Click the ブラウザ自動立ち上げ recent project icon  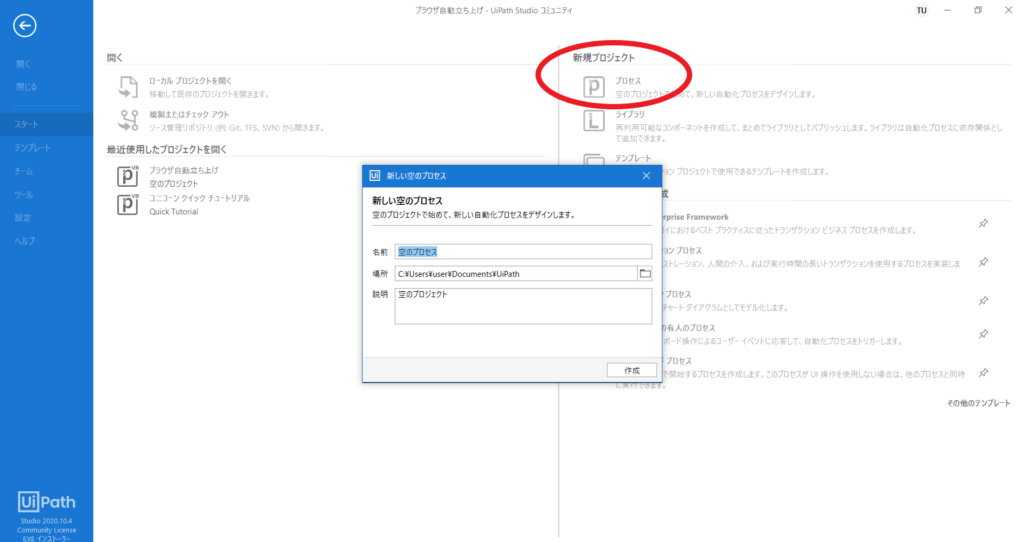128,176
